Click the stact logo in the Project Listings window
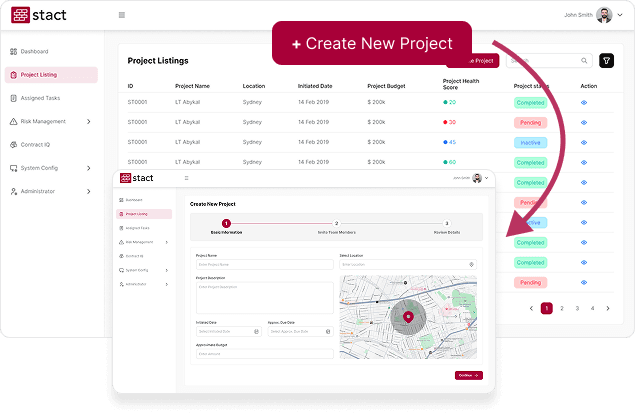Screen dimensions: 635x414 tap(38, 15)
